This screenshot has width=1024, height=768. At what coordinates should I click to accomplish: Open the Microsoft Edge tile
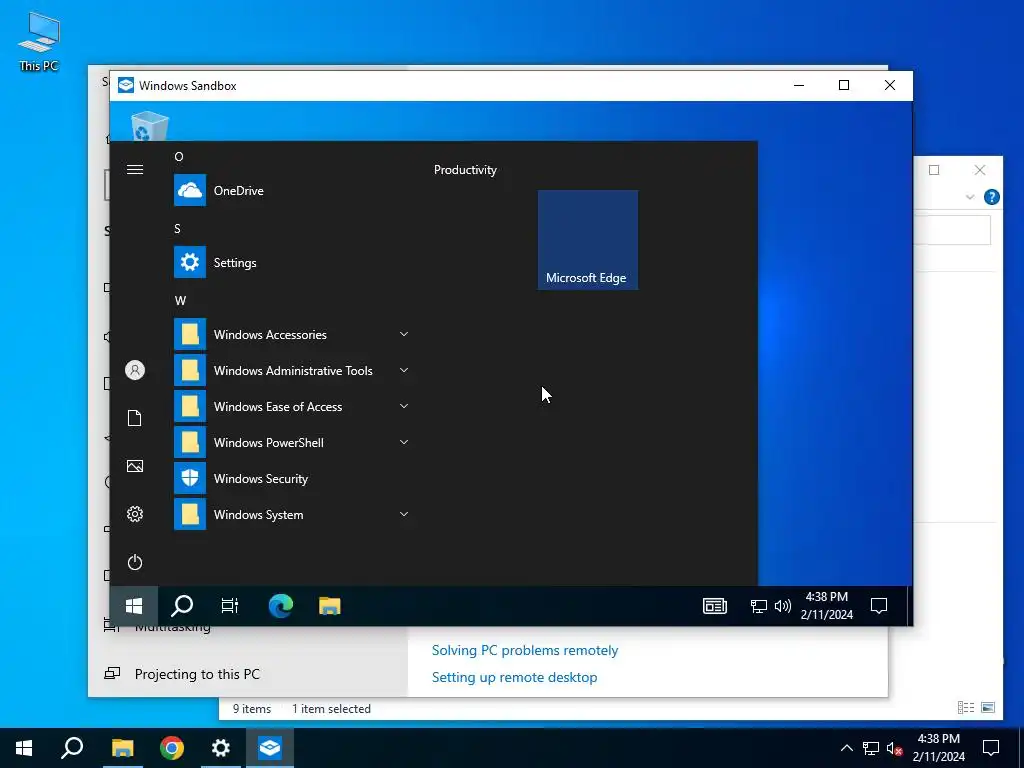pyautogui.click(x=588, y=240)
